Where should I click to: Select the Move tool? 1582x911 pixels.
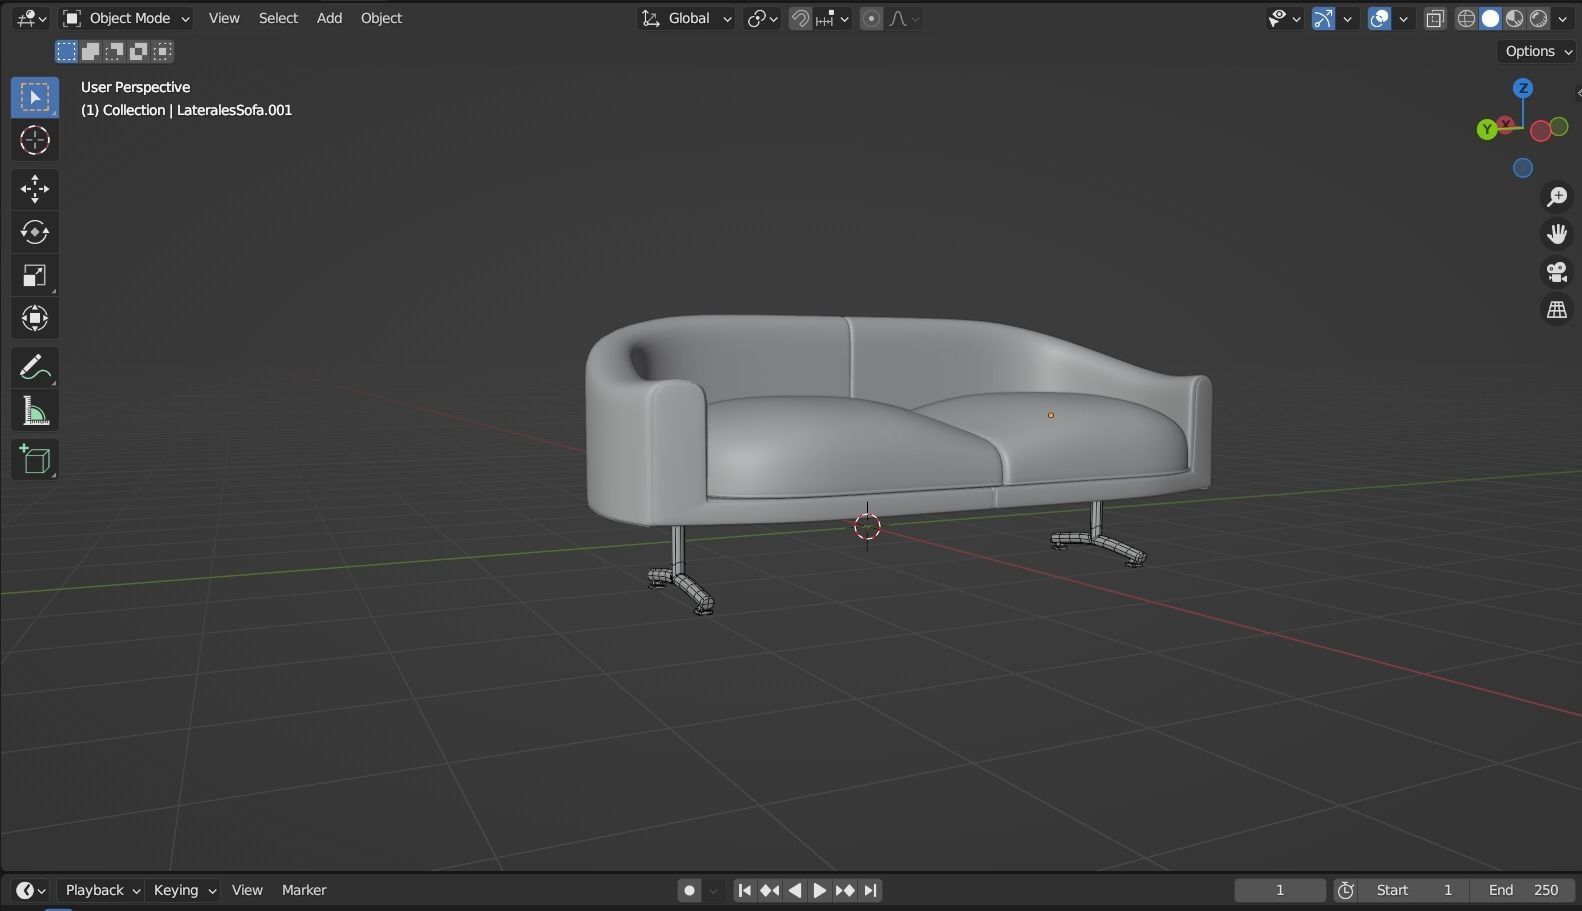35,189
